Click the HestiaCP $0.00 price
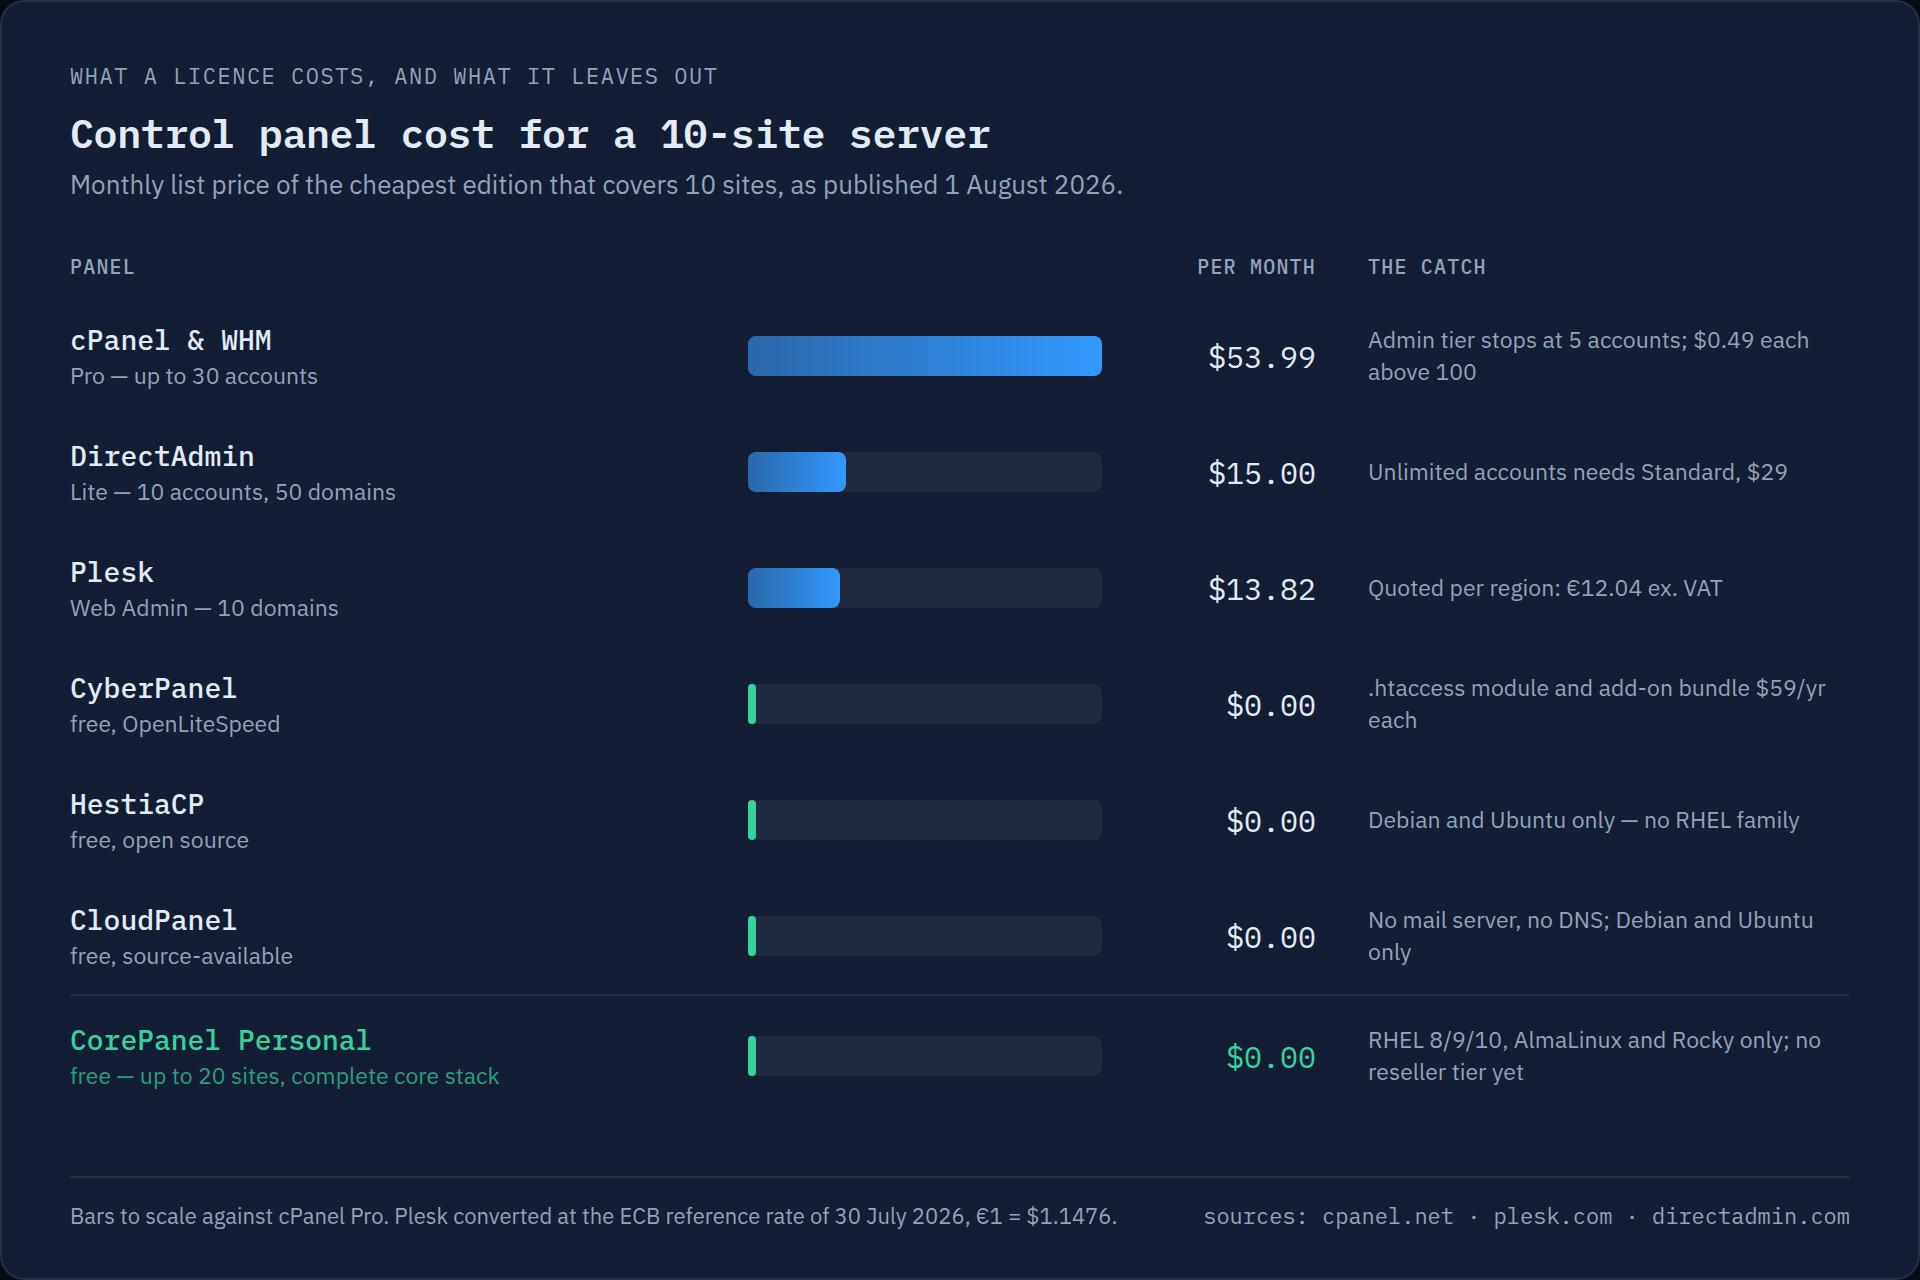The image size is (1920, 1280). coord(1270,821)
